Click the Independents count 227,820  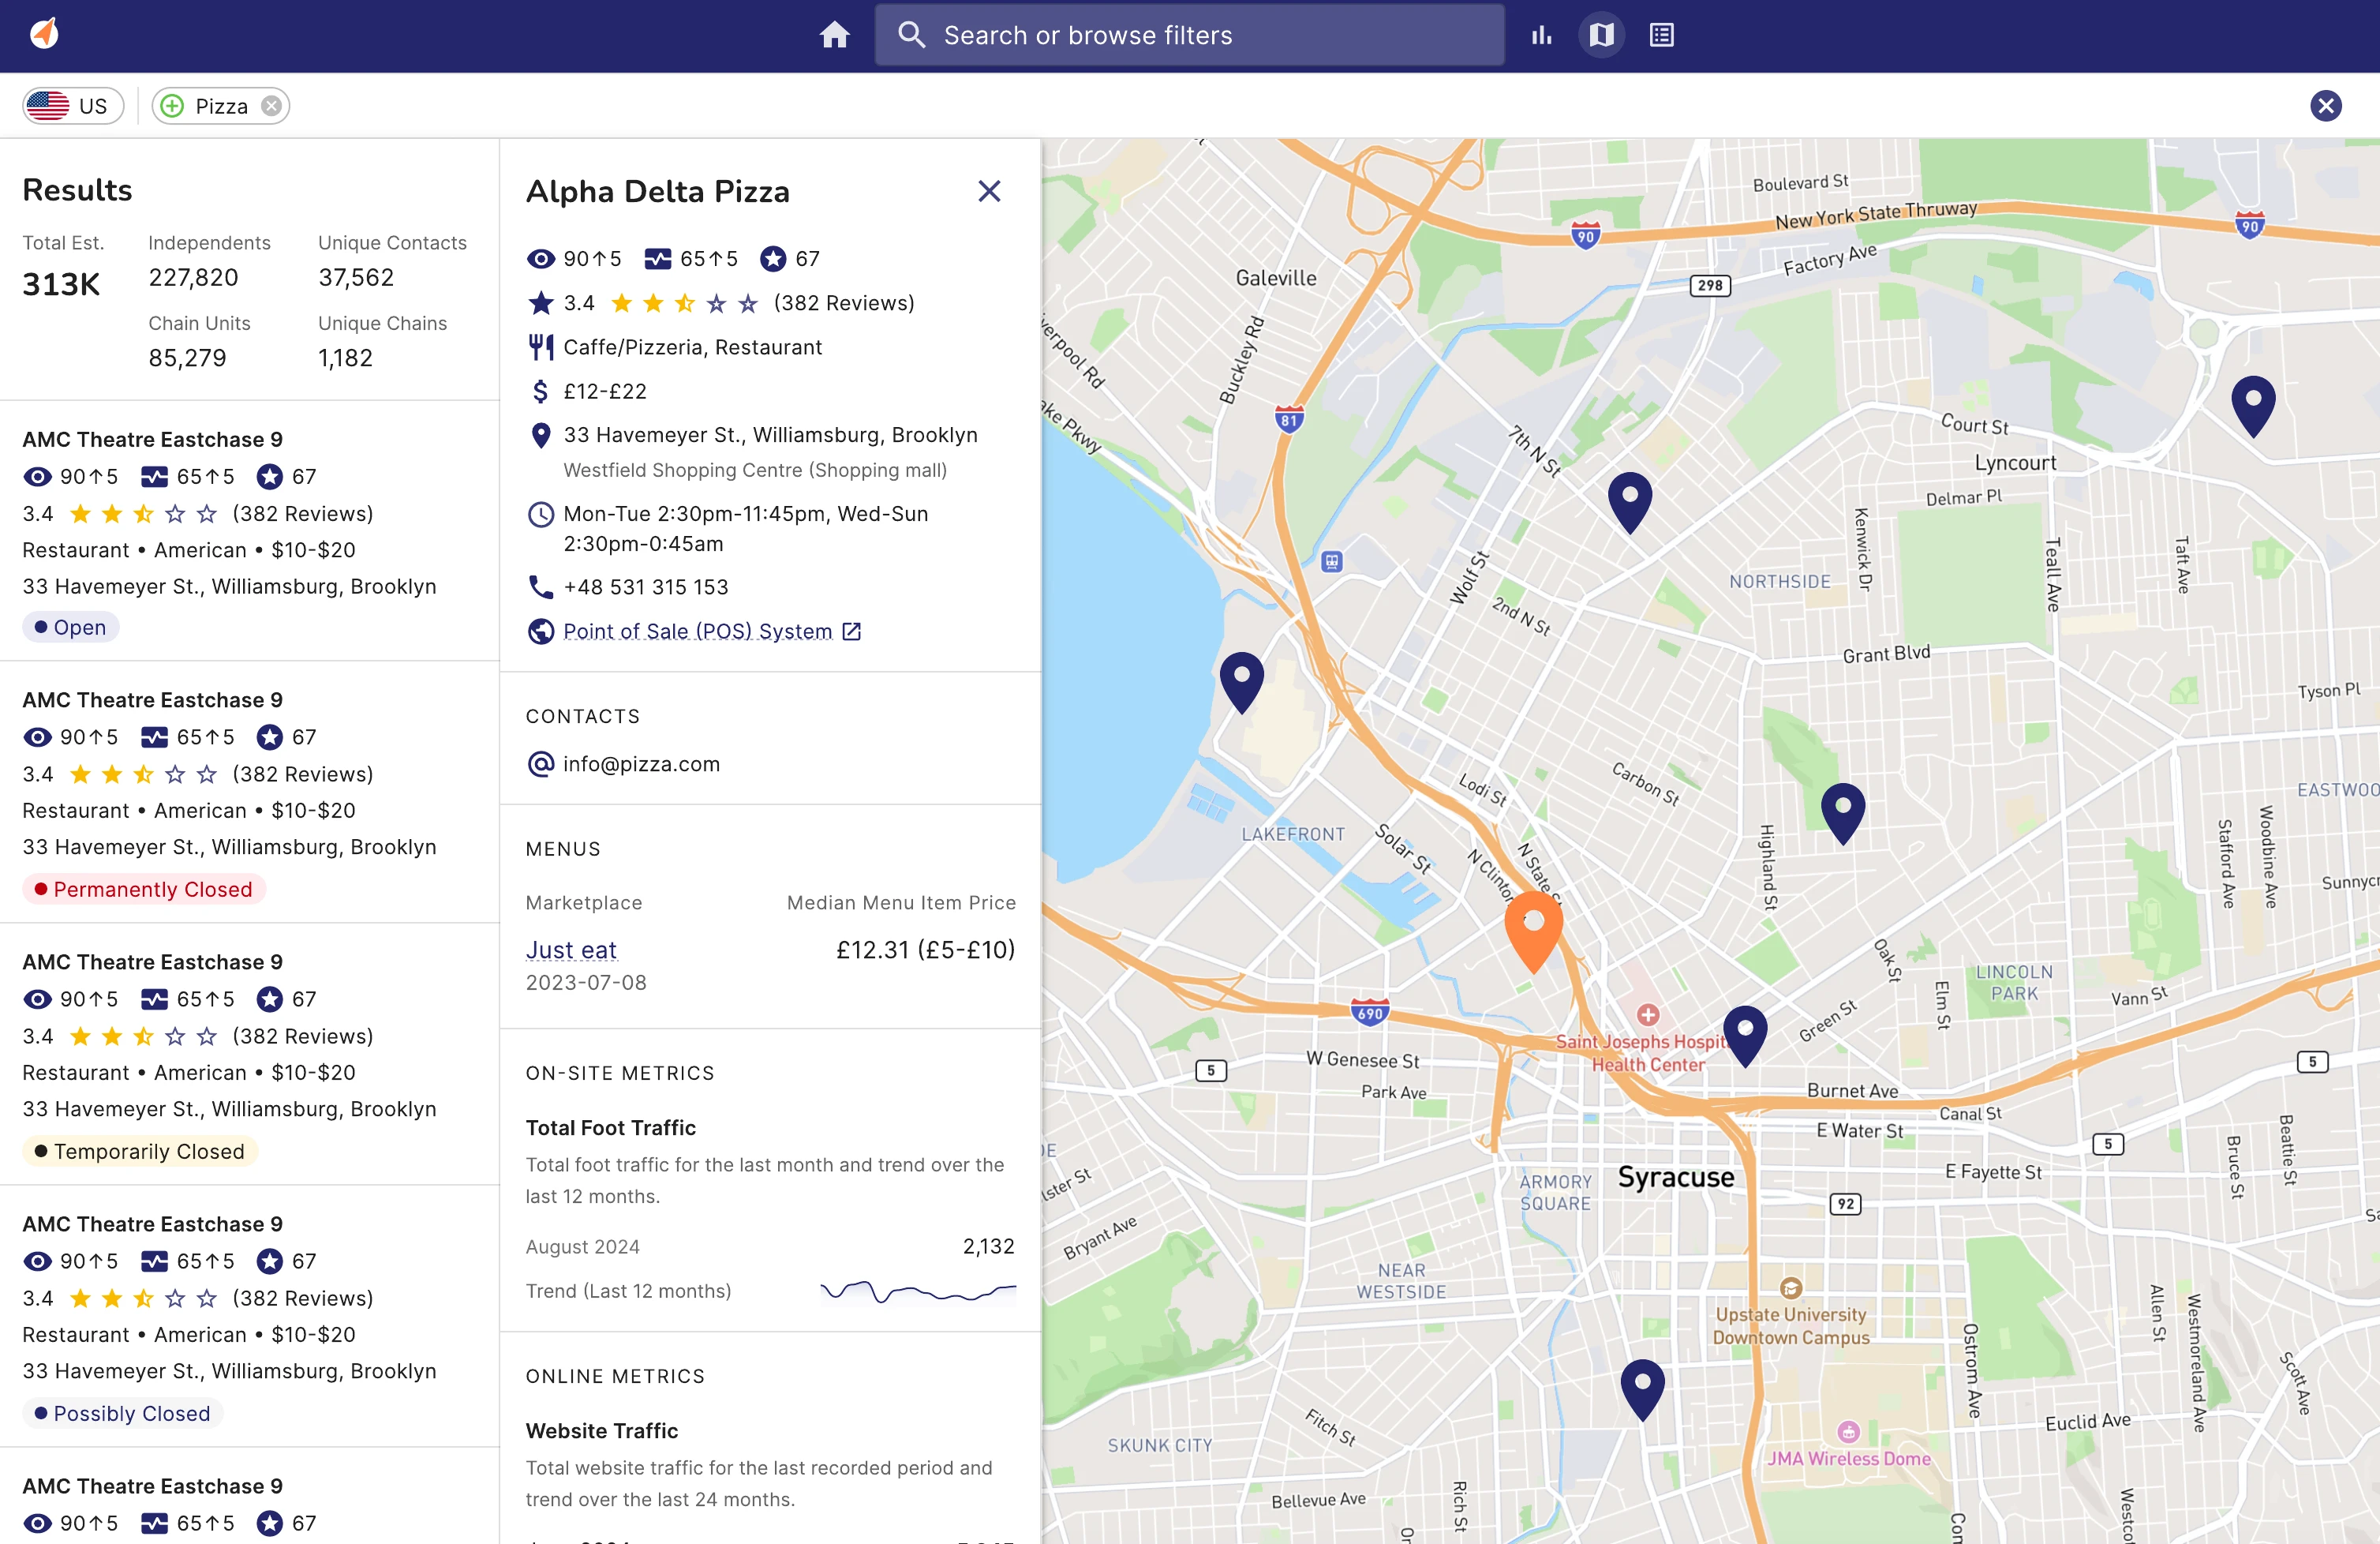coord(193,277)
